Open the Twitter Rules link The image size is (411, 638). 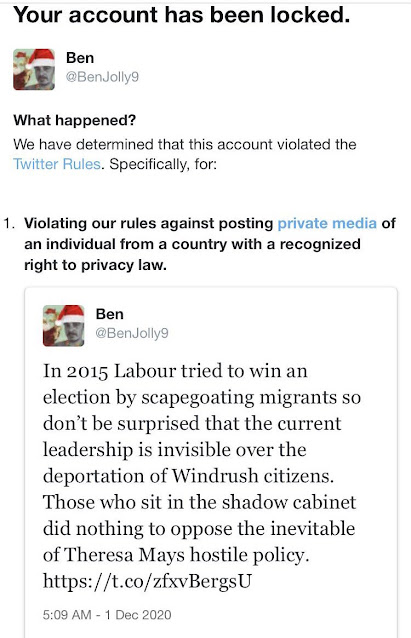(x=57, y=164)
